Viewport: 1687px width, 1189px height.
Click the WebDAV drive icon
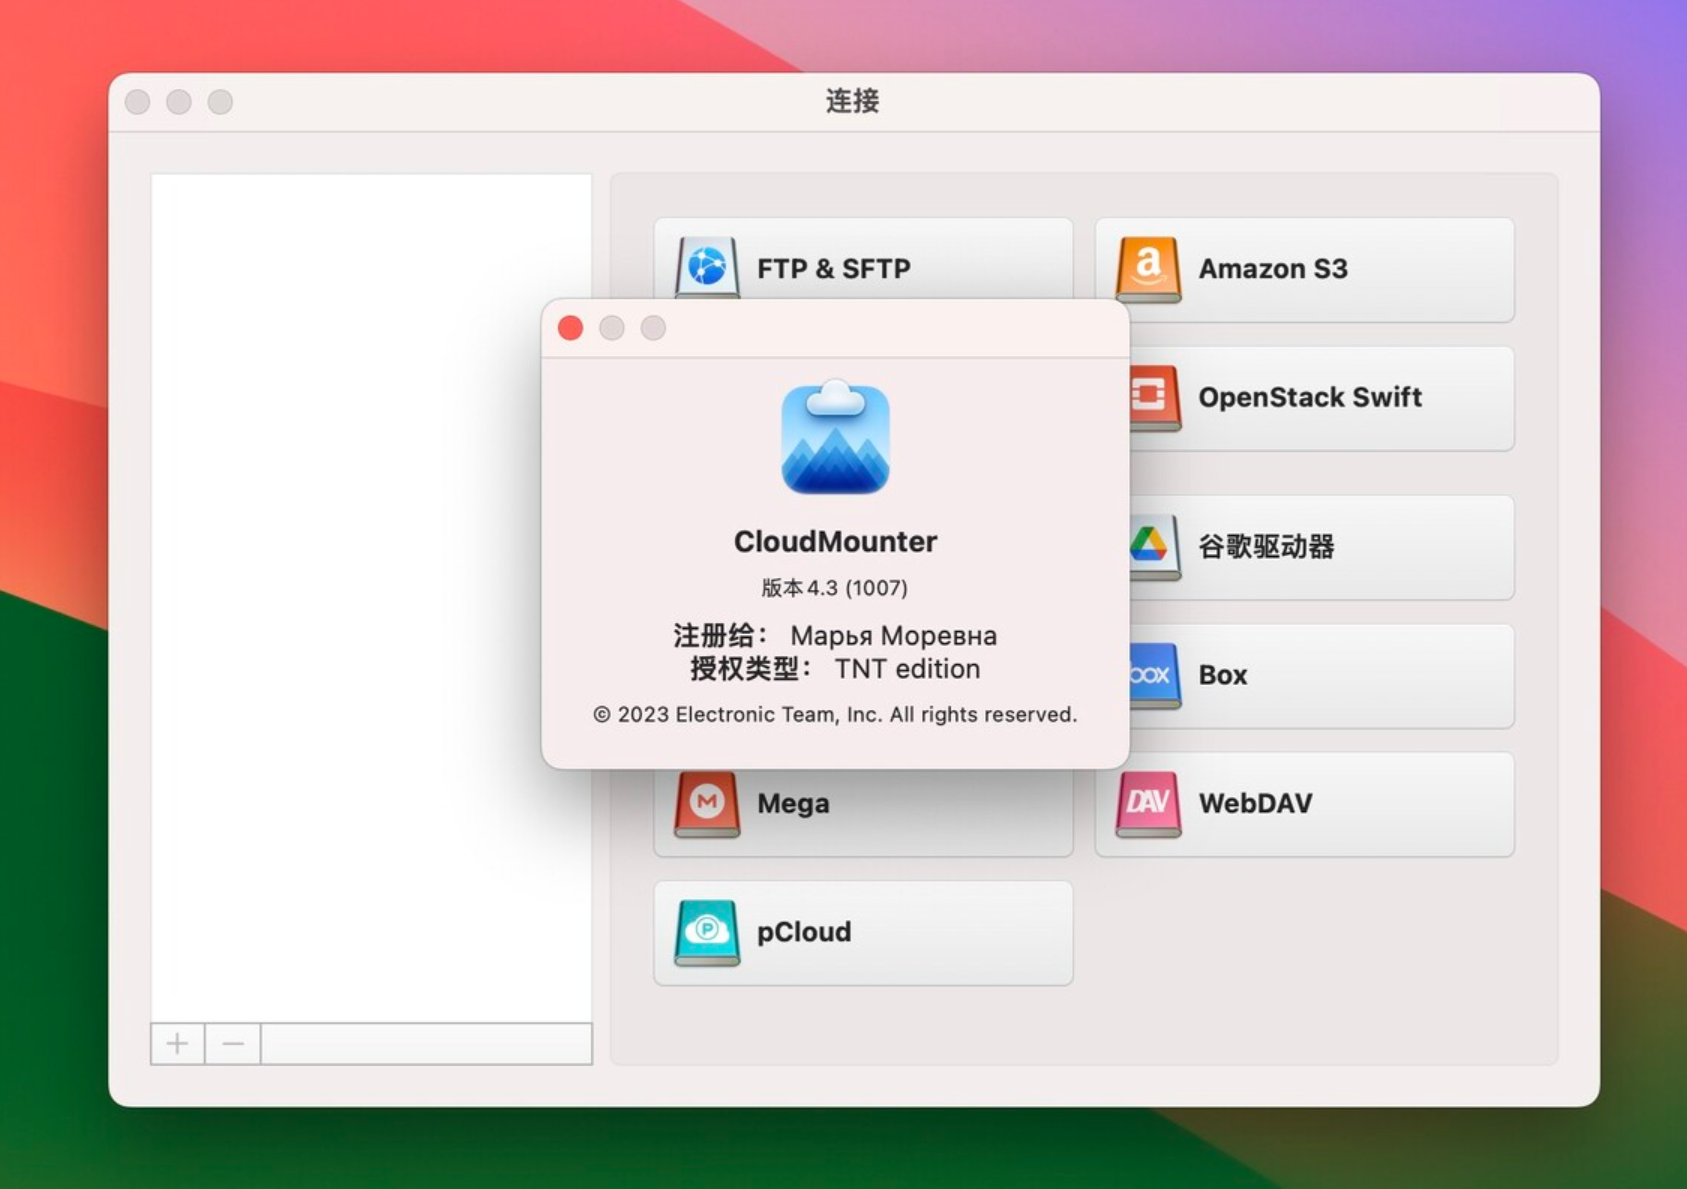[x=1148, y=803]
